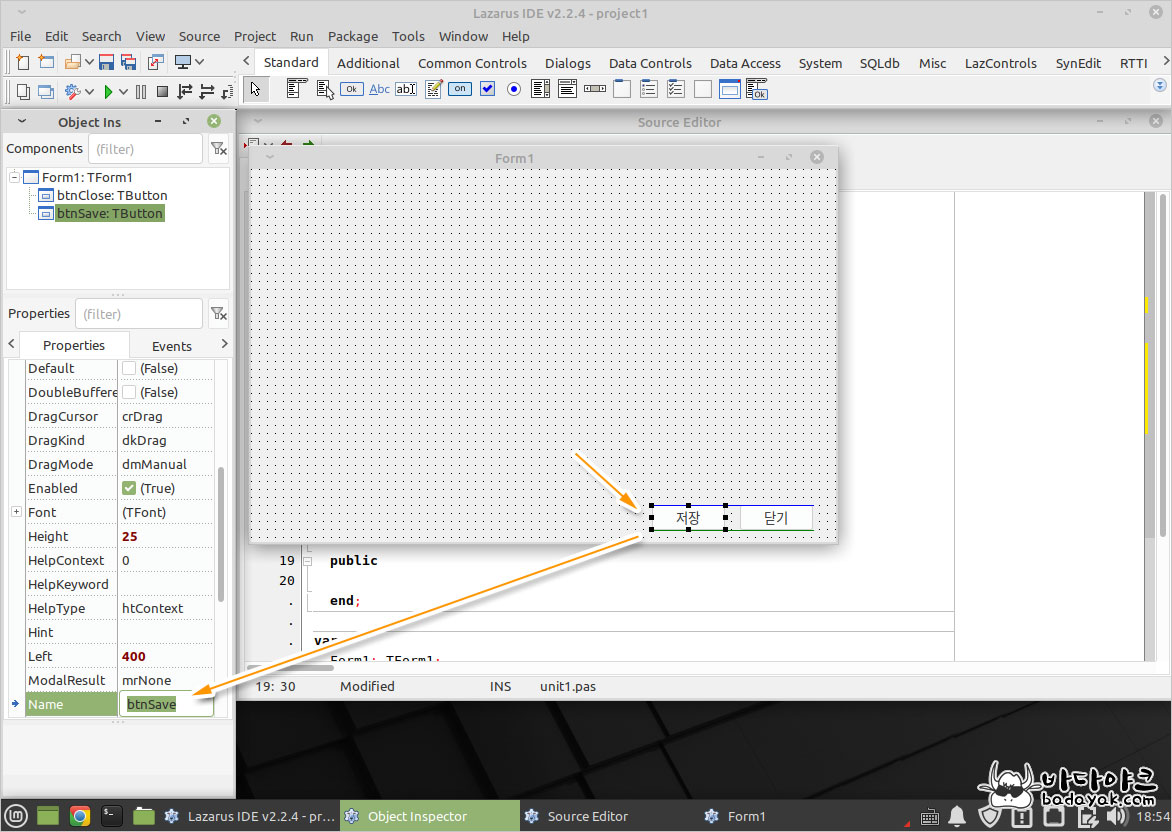The height and width of the screenshot is (832, 1172).
Task: Open the Project menu
Action: pos(255,36)
